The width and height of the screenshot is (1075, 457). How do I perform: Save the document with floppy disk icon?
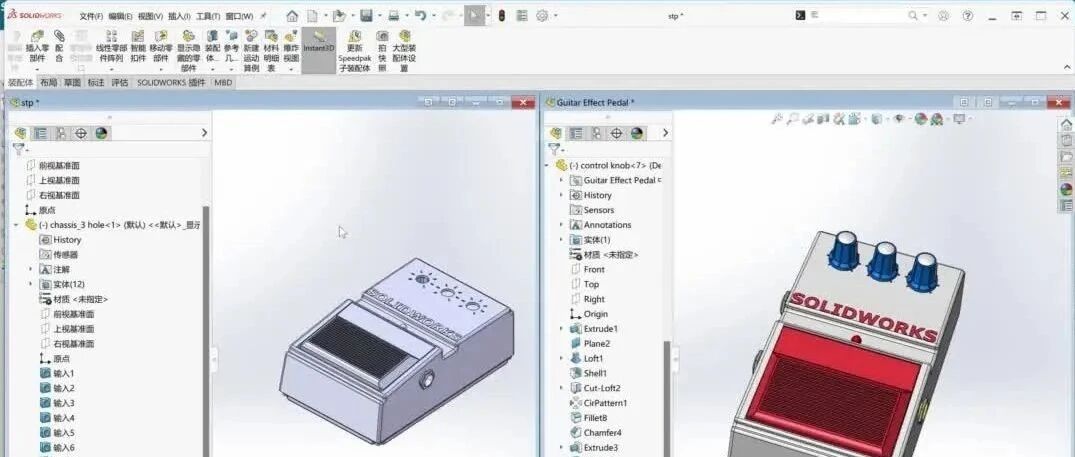(366, 16)
